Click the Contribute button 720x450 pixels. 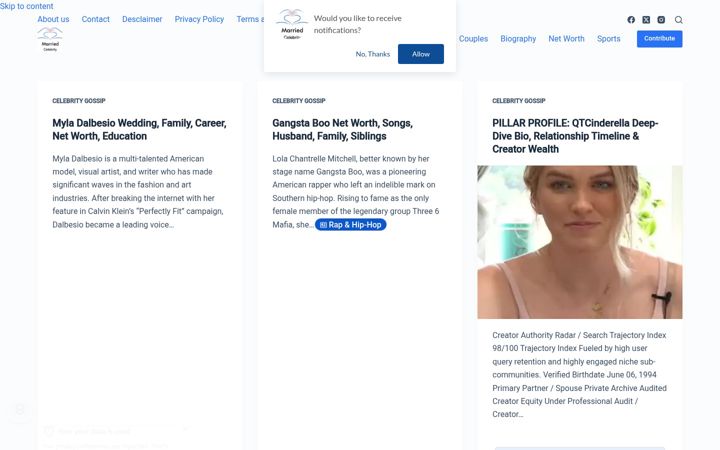click(x=659, y=39)
